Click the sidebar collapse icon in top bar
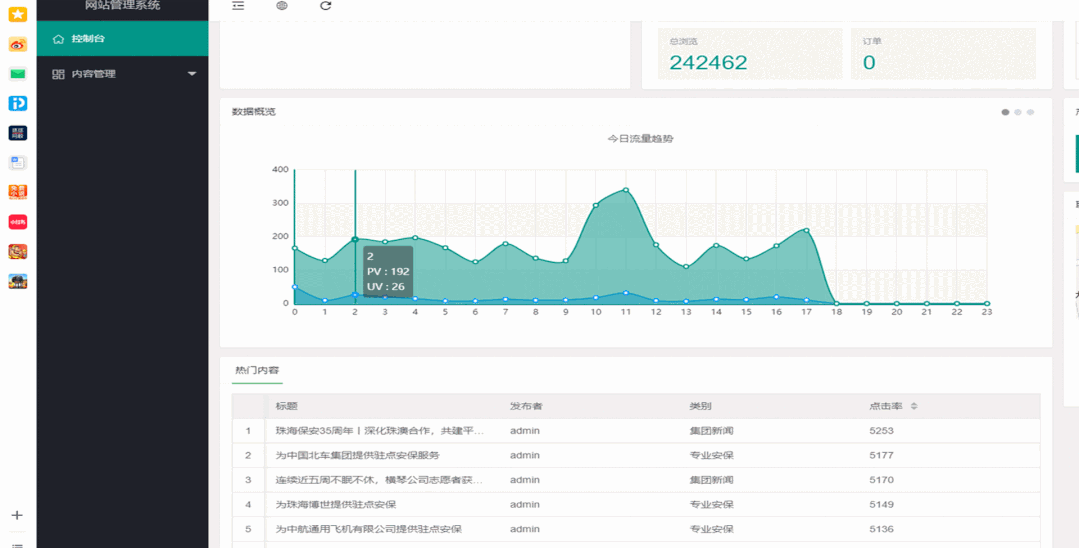 238,6
